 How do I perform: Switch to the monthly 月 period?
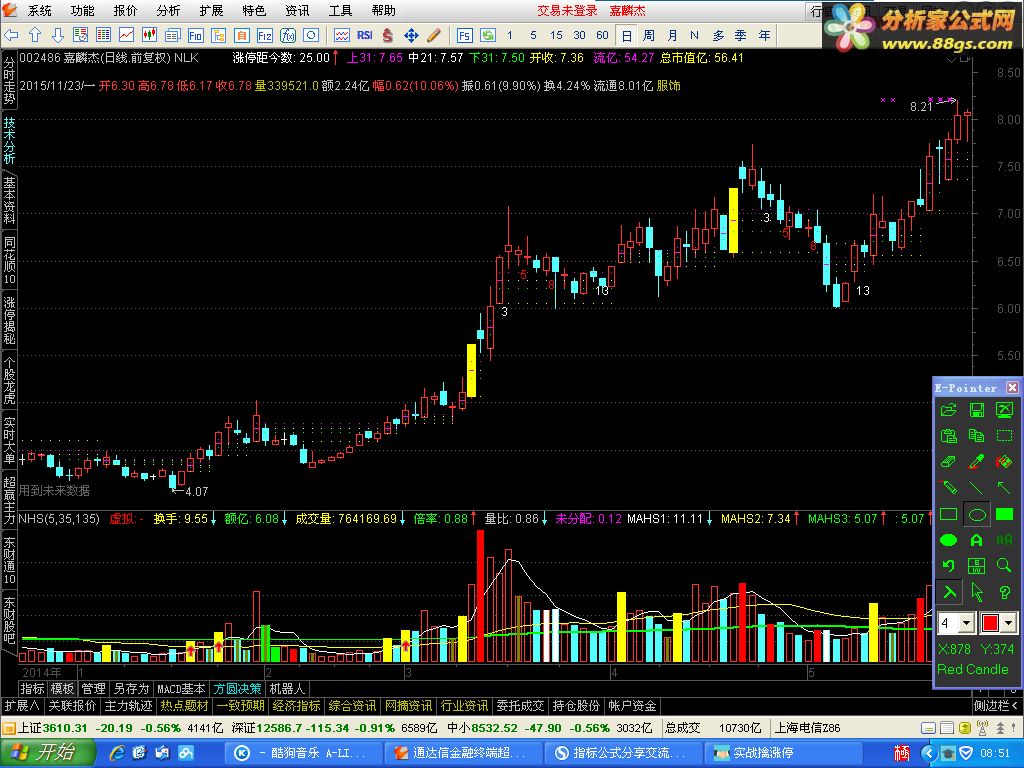click(672, 35)
